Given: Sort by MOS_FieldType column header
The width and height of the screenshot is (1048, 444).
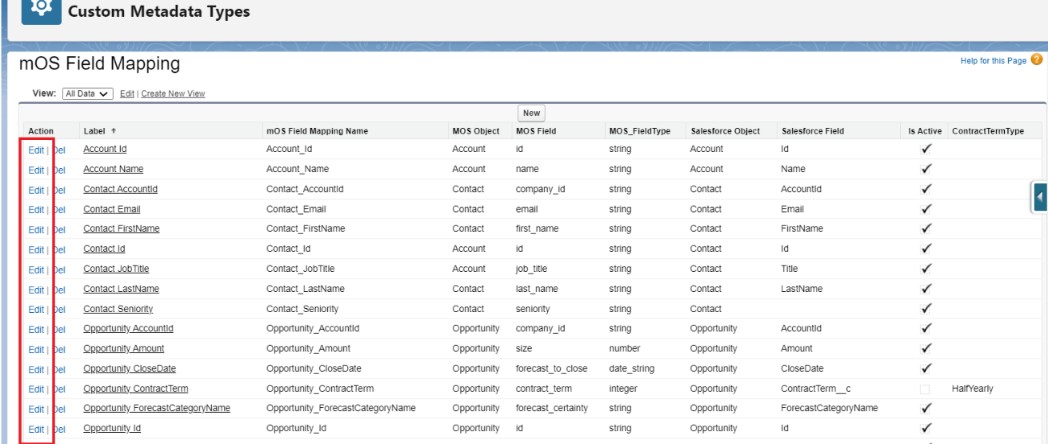Looking at the screenshot, I should click(640, 132).
